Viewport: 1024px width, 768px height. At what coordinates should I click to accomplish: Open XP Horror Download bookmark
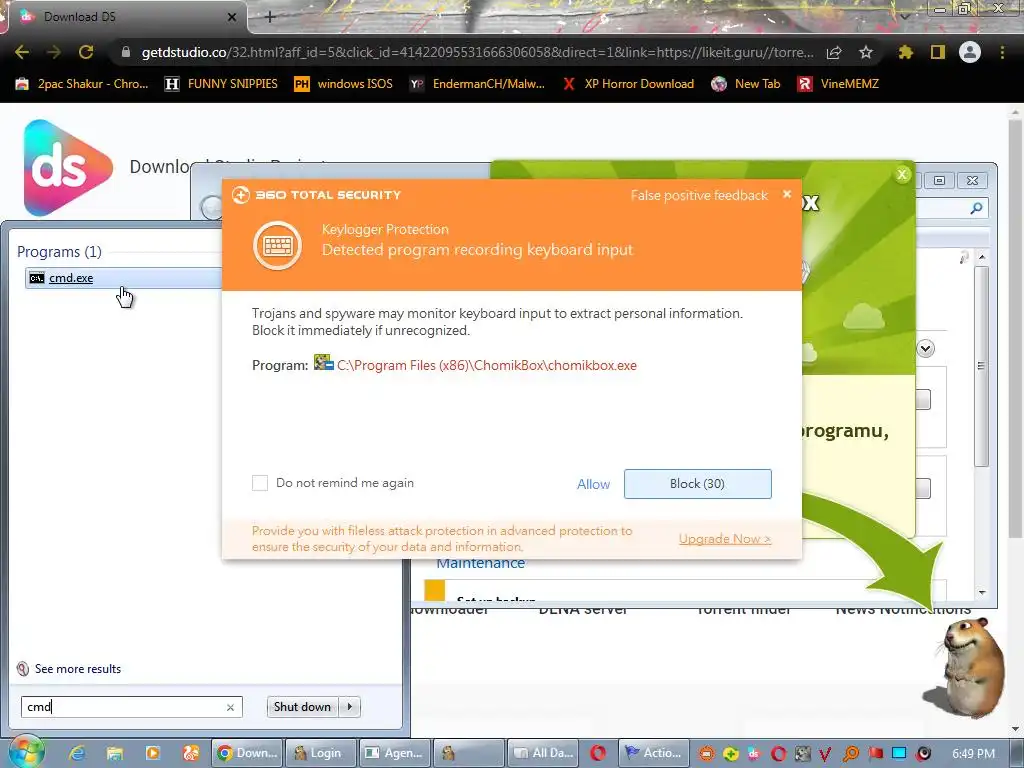click(628, 84)
